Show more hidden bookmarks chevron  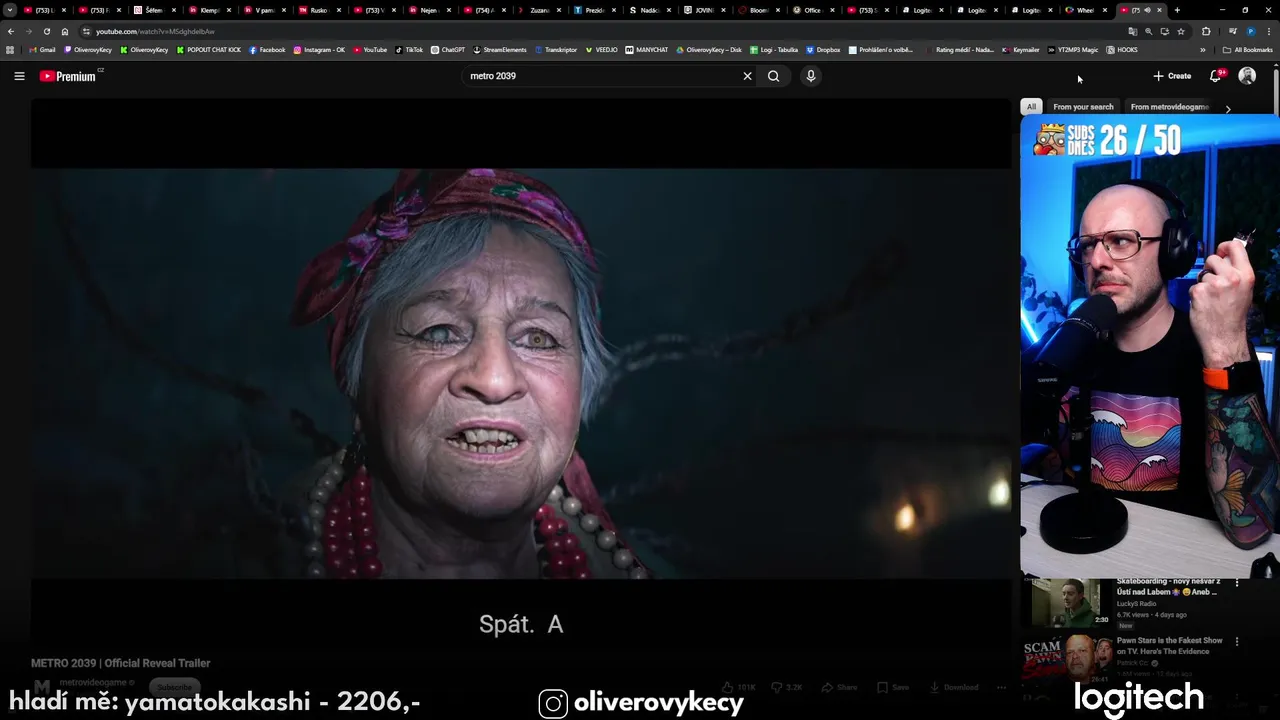pos(1203,50)
